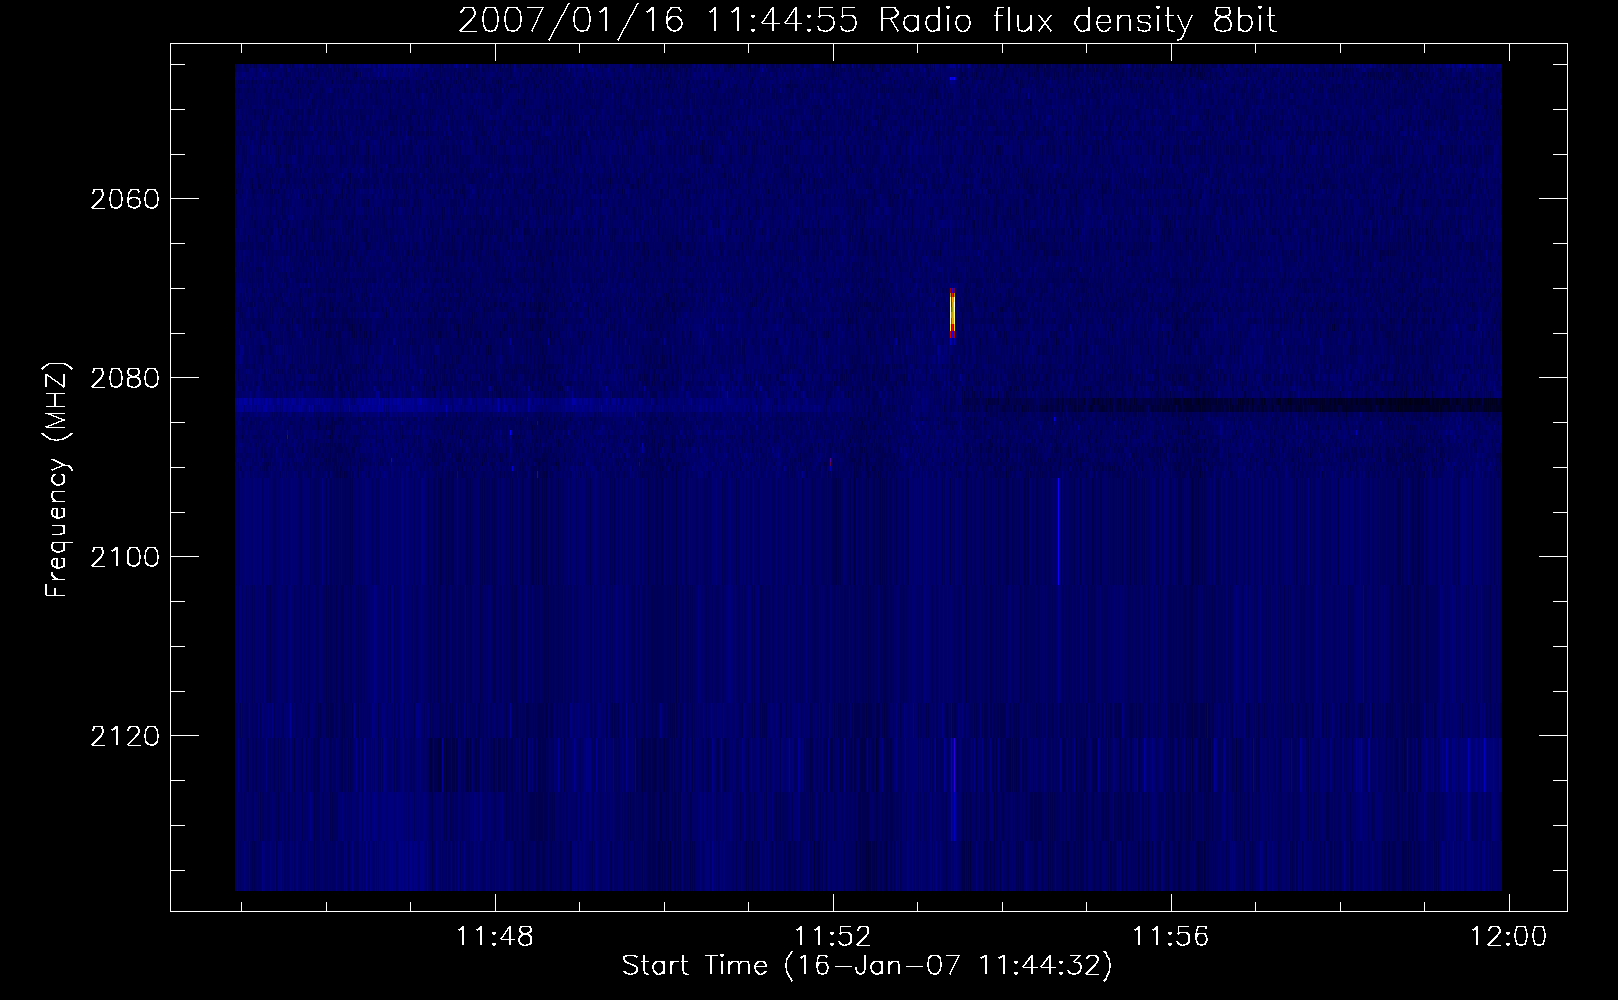1618x1000 pixels.
Task: Click the 11:56 time tick label
Action: [1171, 937]
